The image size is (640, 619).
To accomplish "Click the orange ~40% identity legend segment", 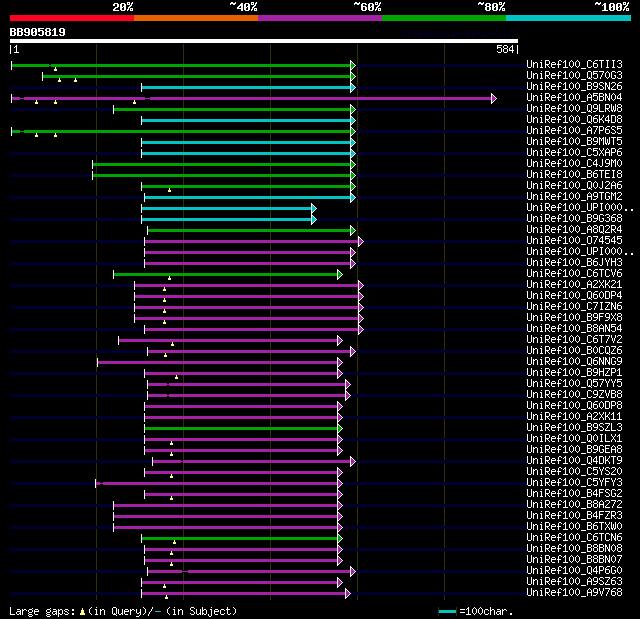I will [x=195, y=18].
